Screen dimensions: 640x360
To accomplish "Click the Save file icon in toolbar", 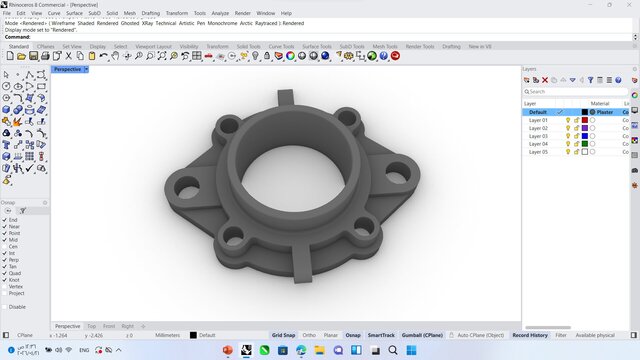I will point(33,56).
